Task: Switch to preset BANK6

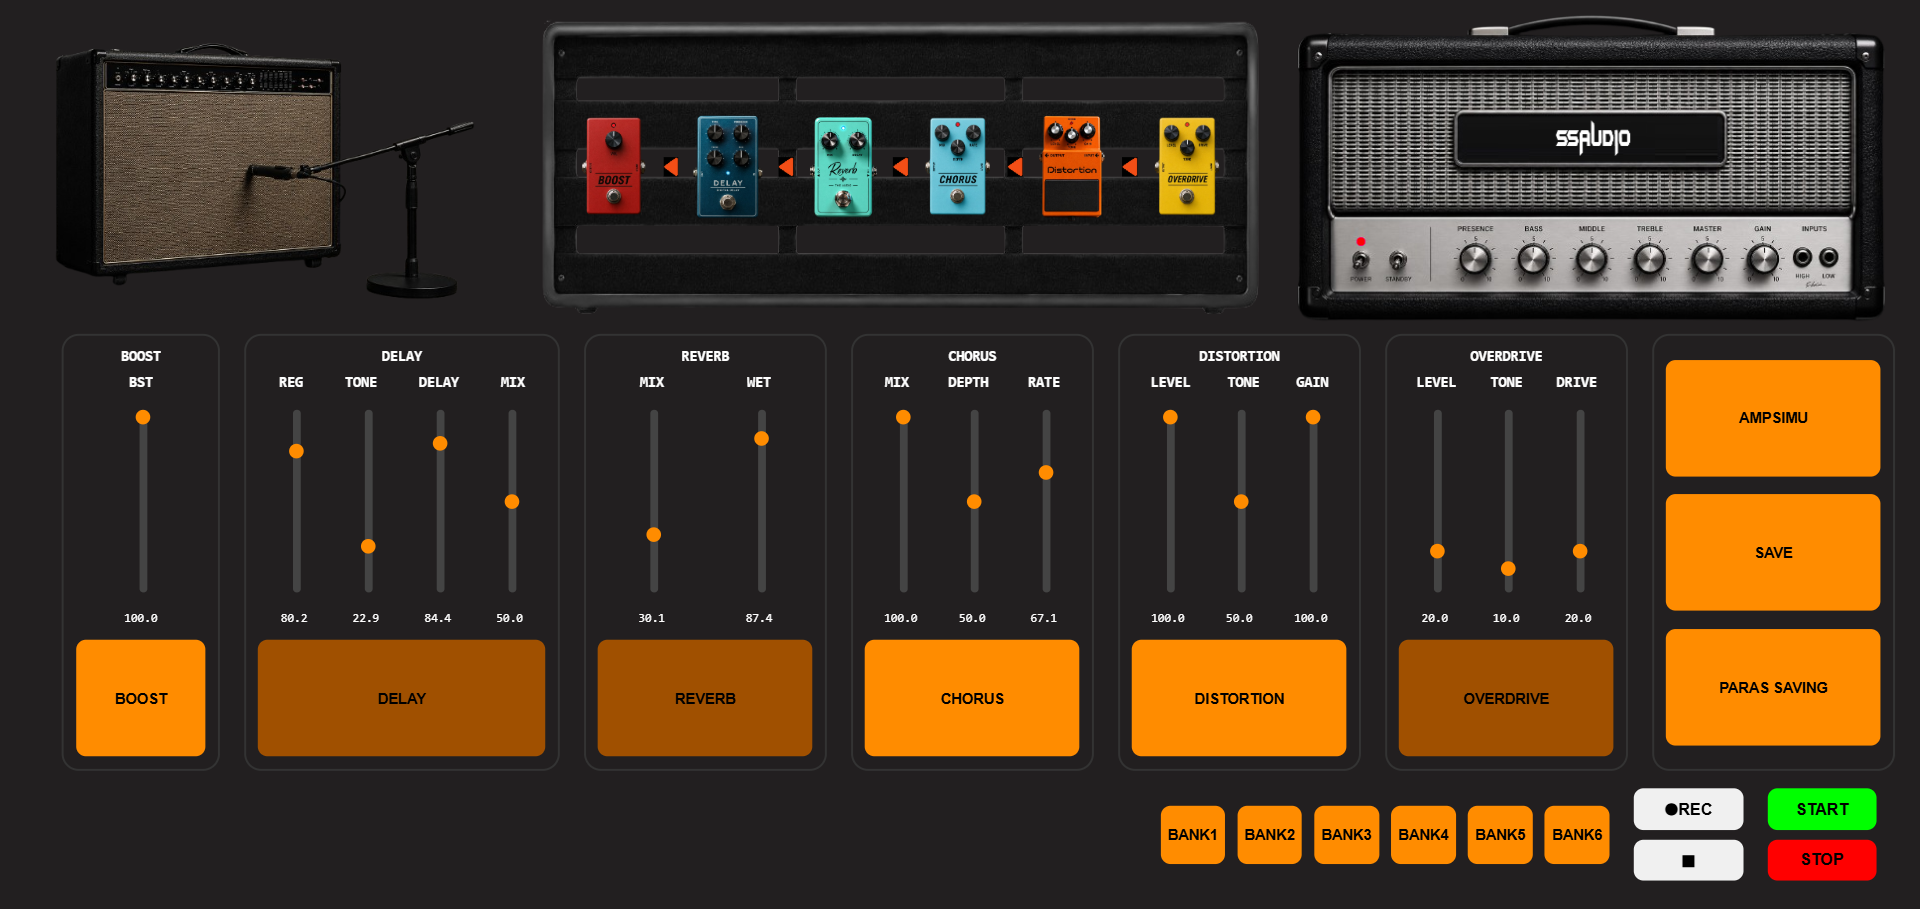Action: (x=1577, y=835)
